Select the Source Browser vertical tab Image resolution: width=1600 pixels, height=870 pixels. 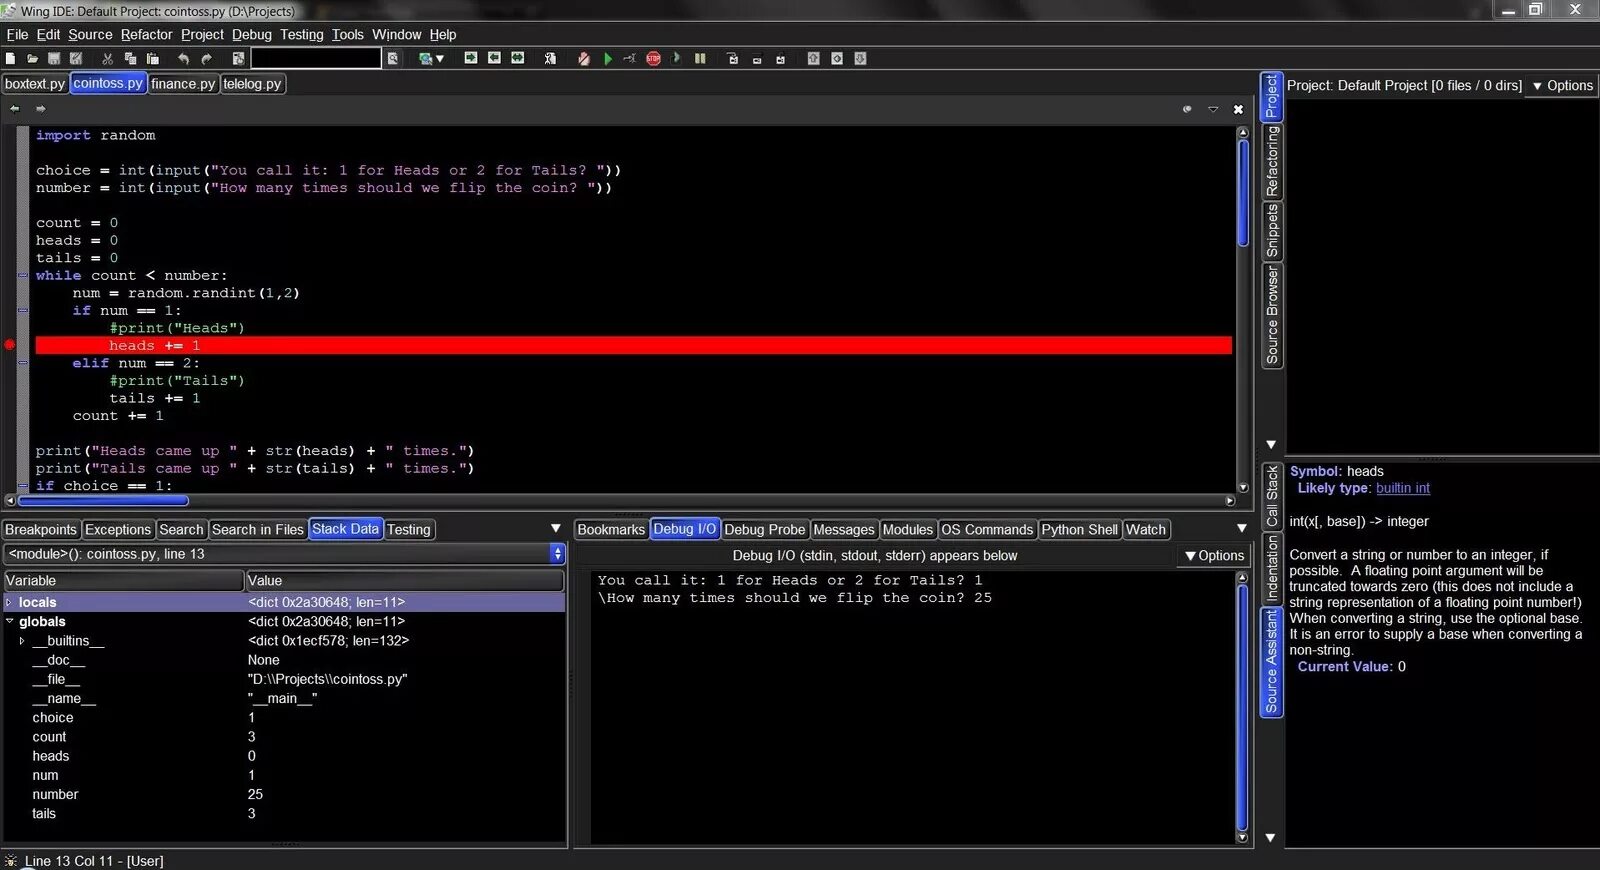coord(1272,315)
